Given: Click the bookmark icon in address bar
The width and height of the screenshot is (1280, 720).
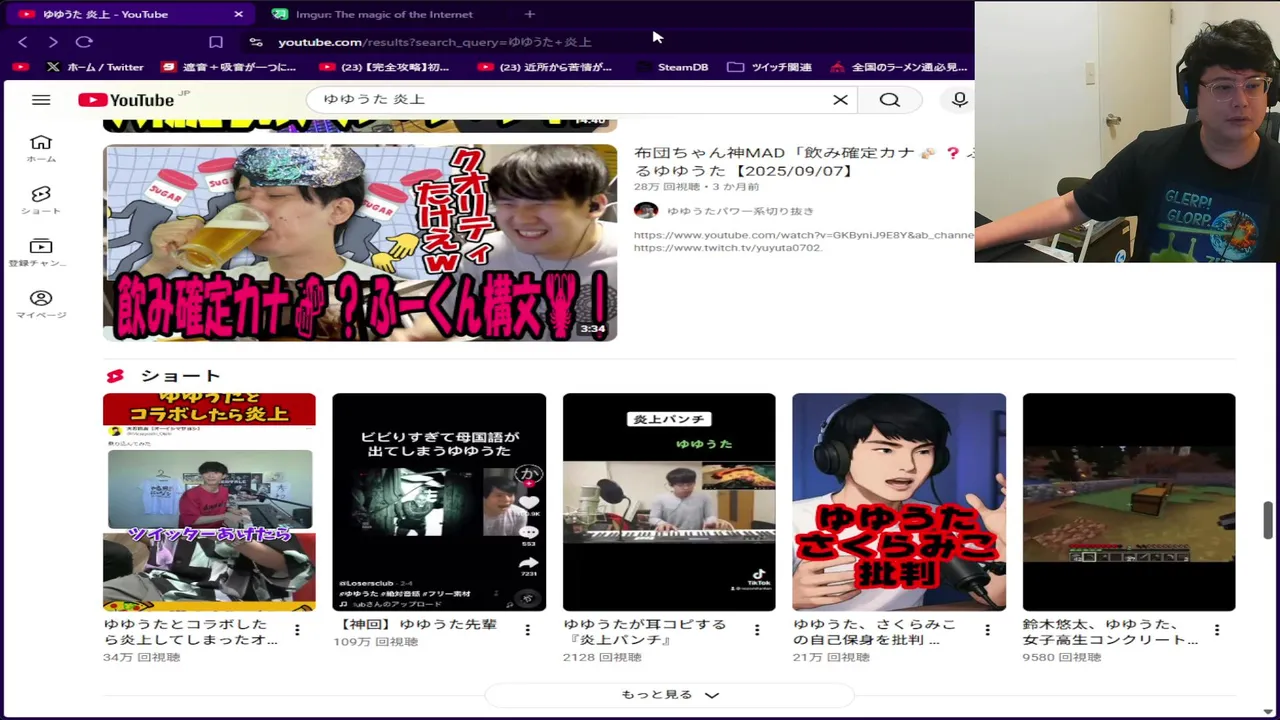Looking at the screenshot, I should (x=216, y=42).
